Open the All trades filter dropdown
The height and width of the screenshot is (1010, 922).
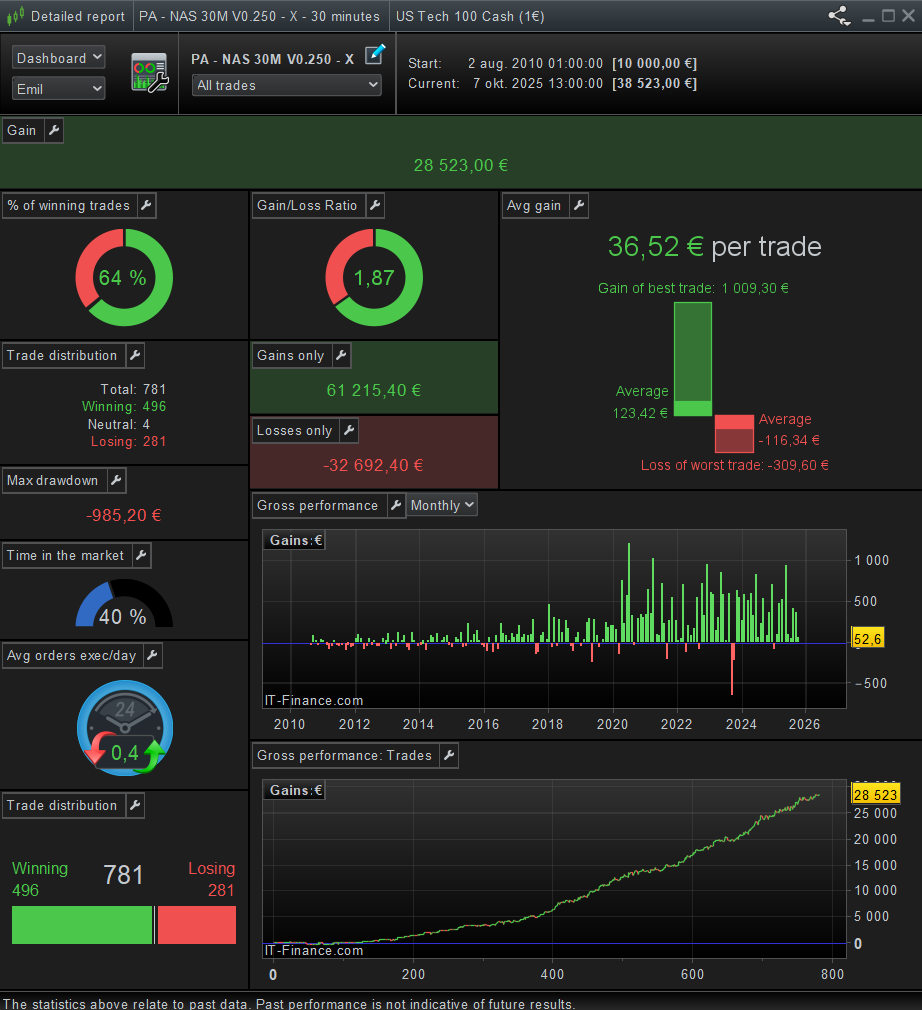click(287, 86)
